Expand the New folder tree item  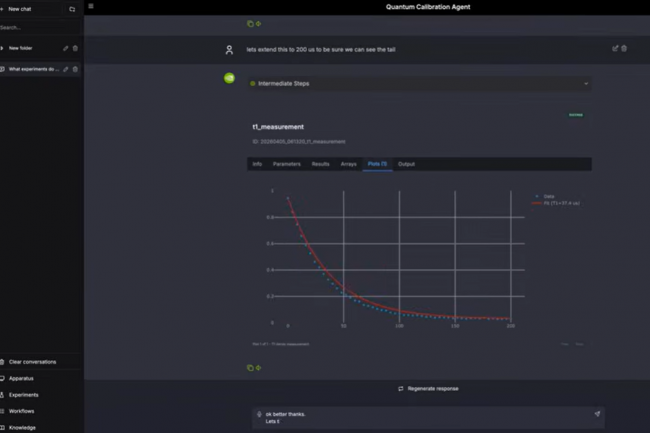pos(3,48)
